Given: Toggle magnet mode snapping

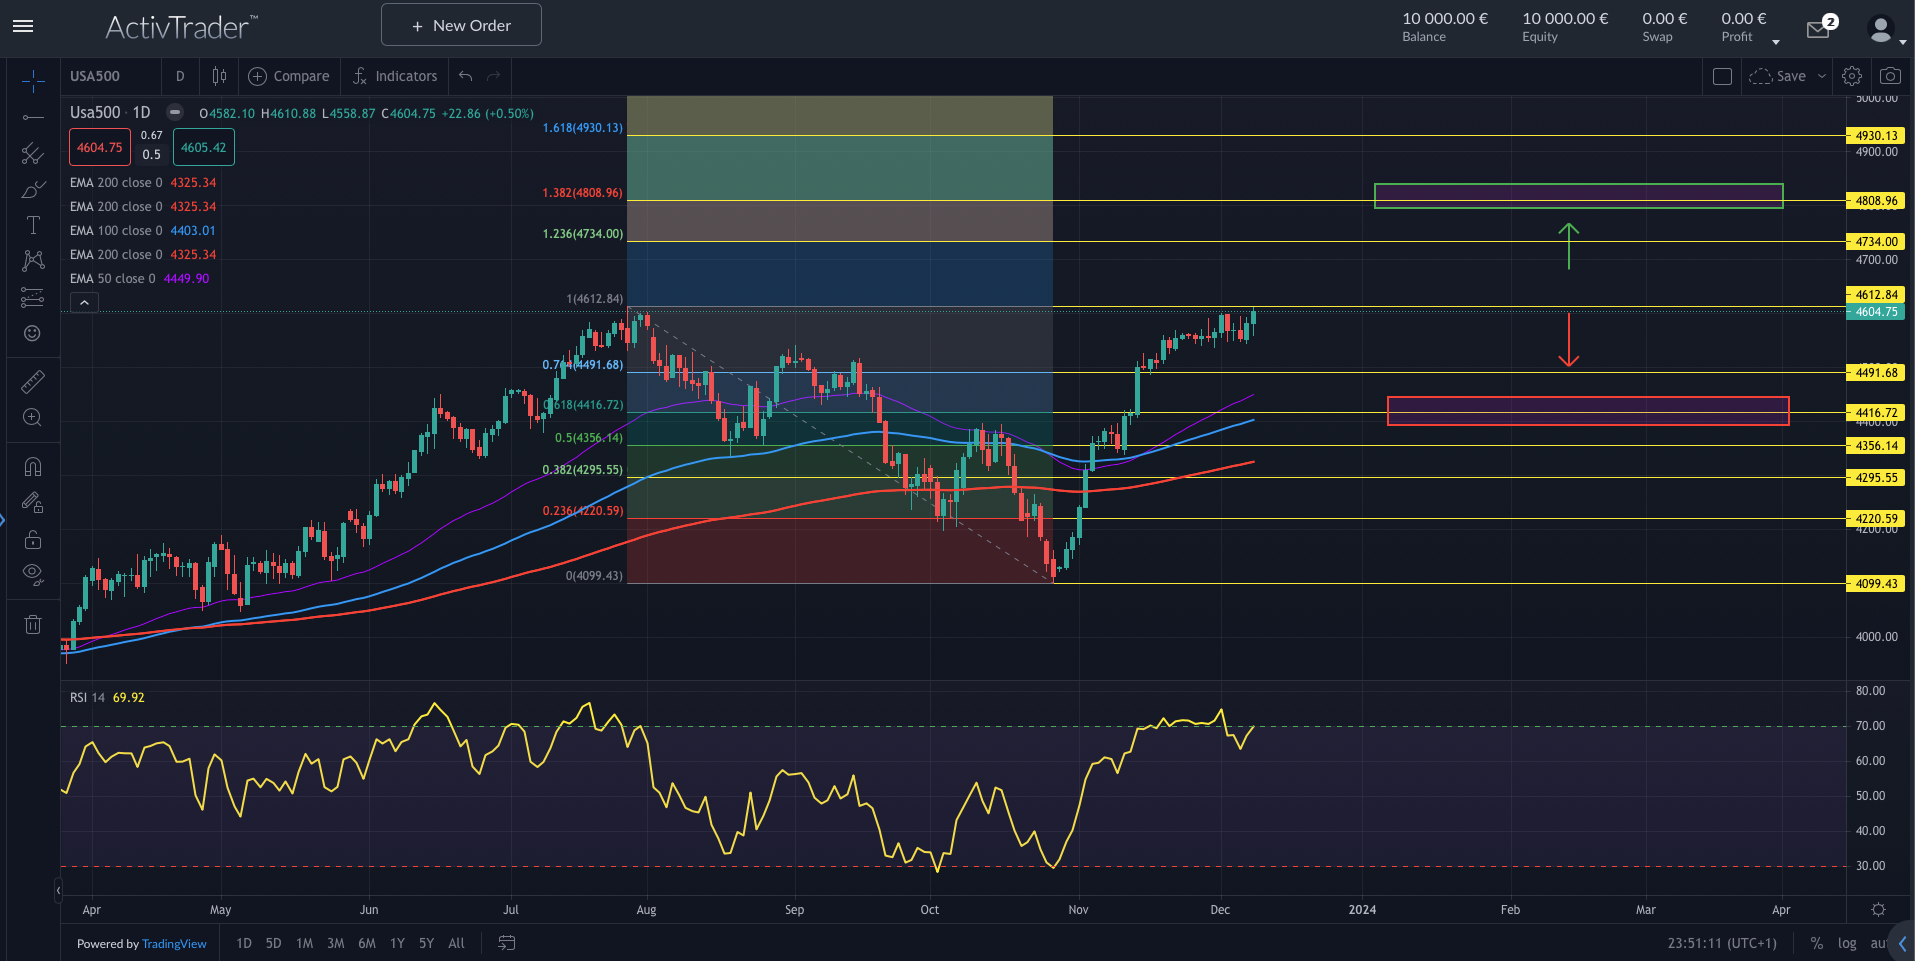Looking at the screenshot, I should (33, 466).
